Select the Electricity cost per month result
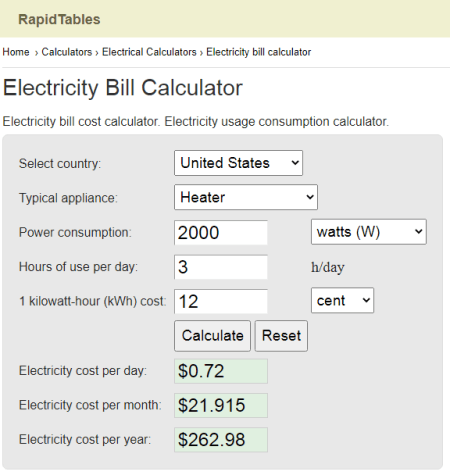This screenshot has width=450, height=475. click(221, 405)
